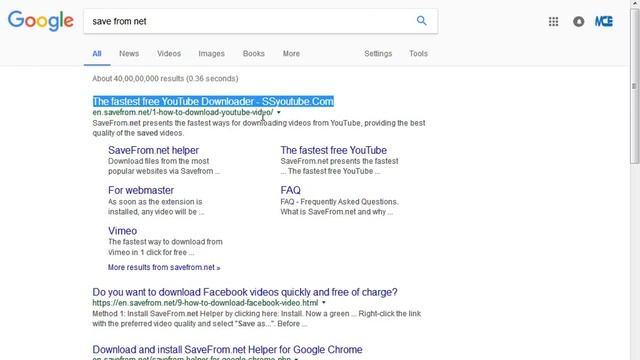Open the FAQ sitelink
This screenshot has width=640, height=360.
pyautogui.click(x=291, y=190)
